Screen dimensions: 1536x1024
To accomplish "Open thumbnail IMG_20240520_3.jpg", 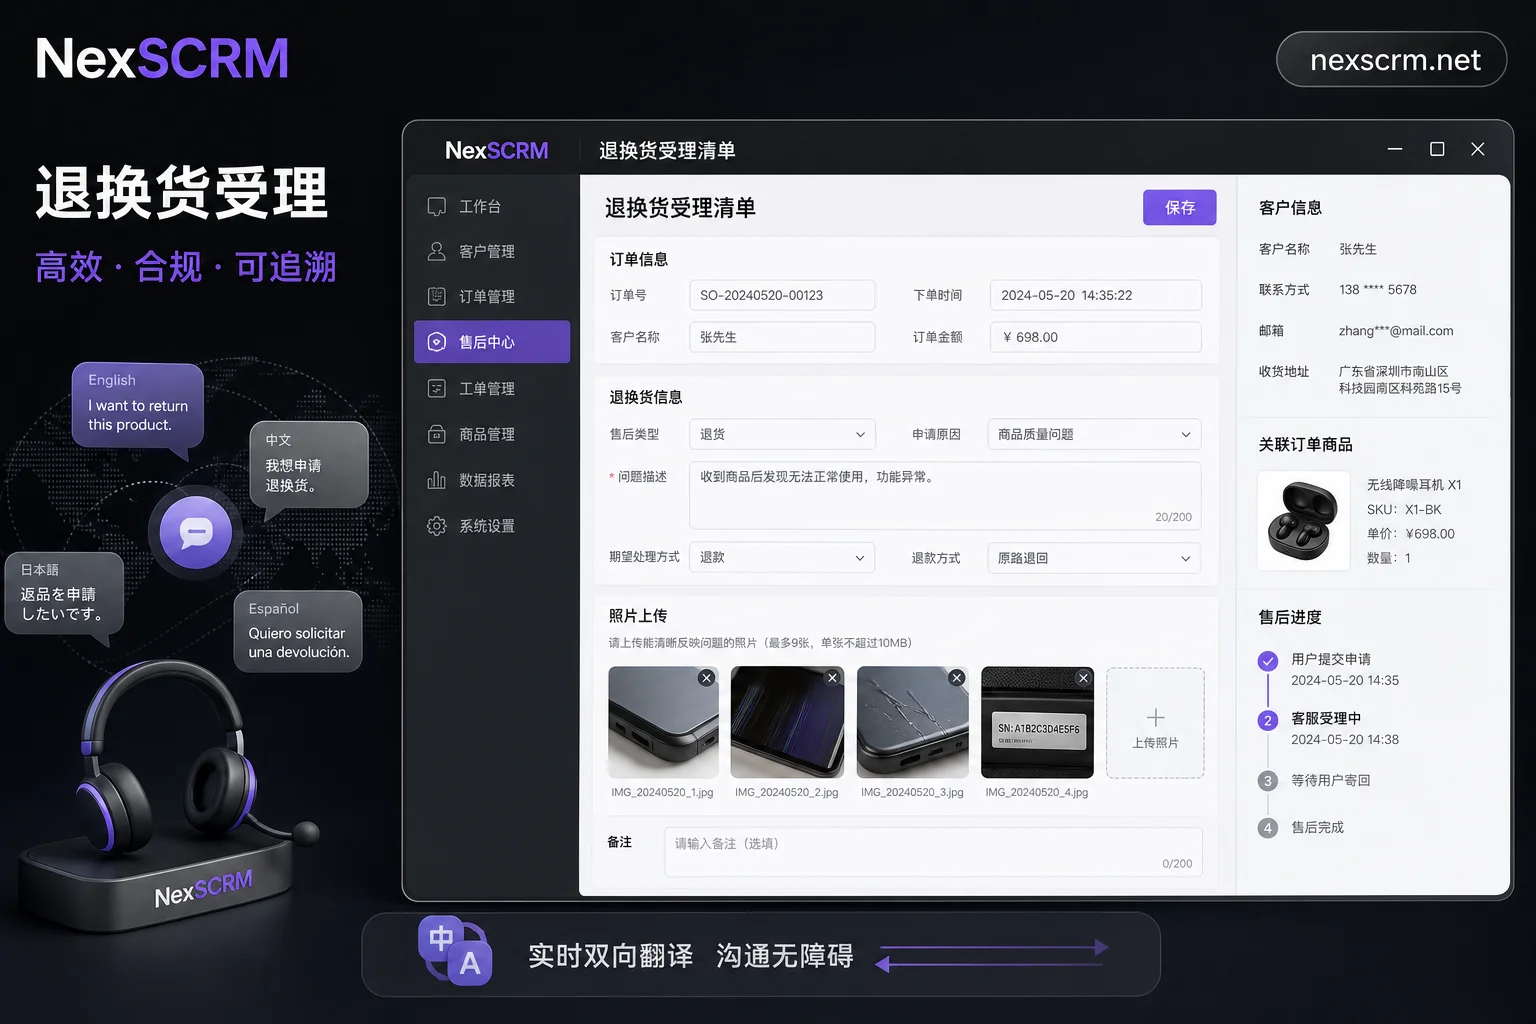I will point(913,723).
